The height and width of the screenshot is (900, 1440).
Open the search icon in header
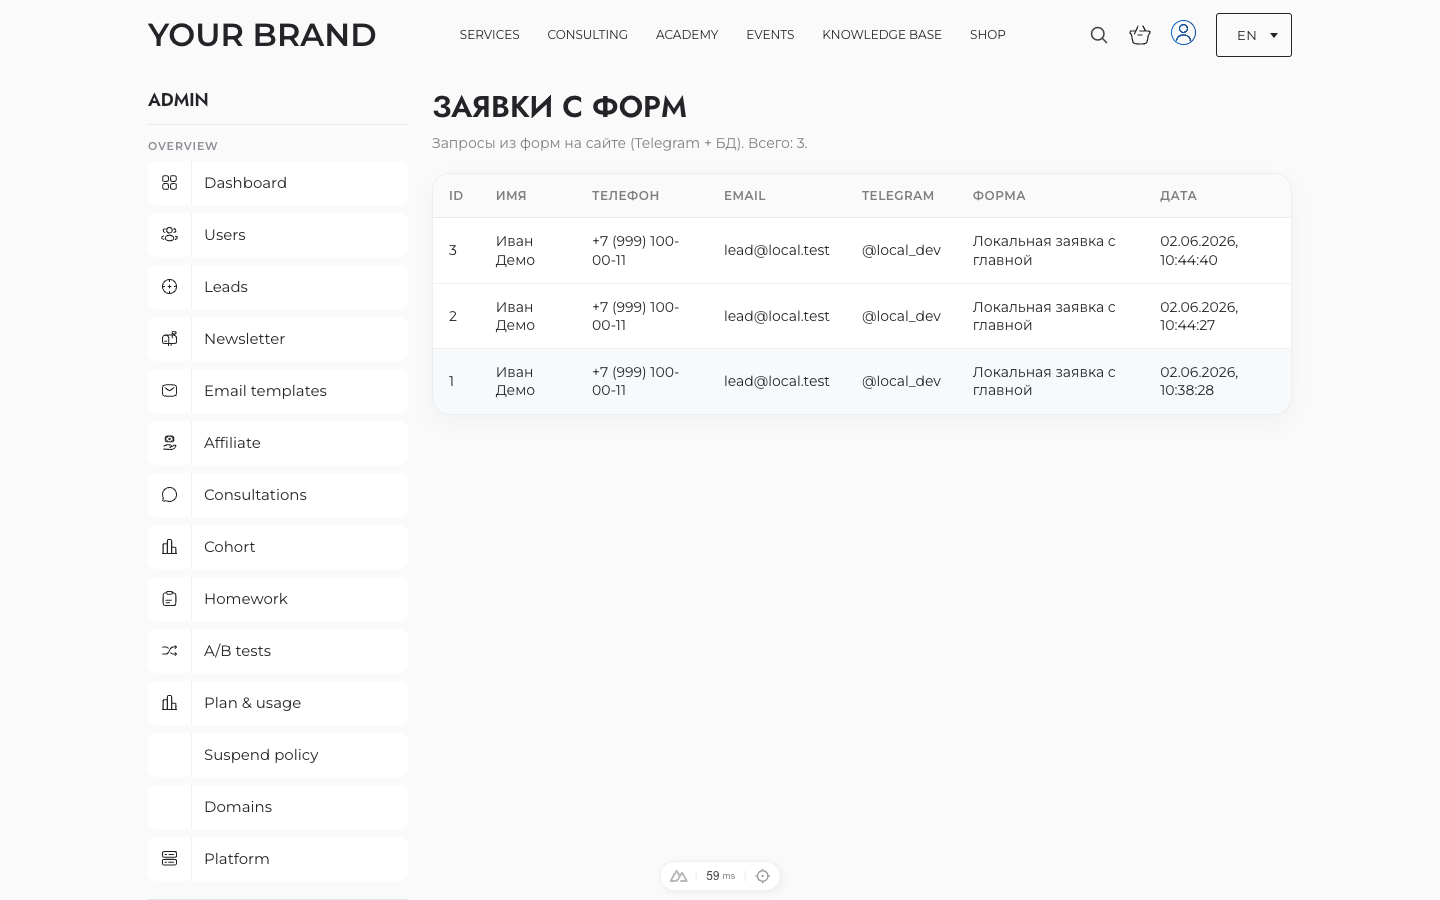click(x=1098, y=35)
